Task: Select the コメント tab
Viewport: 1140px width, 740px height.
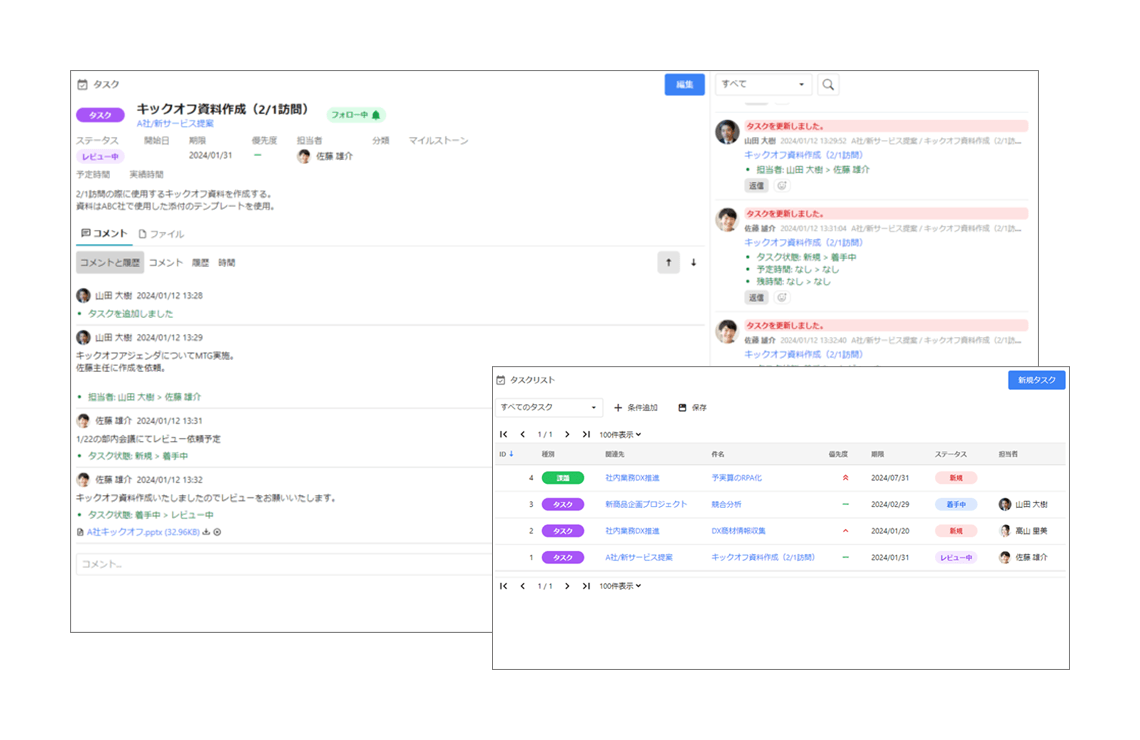Action: pyautogui.click(x=103, y=234)
